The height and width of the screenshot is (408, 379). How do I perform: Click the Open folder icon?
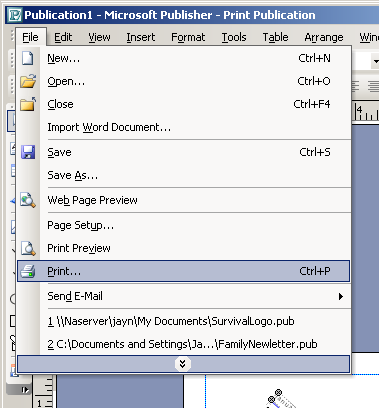28,81
